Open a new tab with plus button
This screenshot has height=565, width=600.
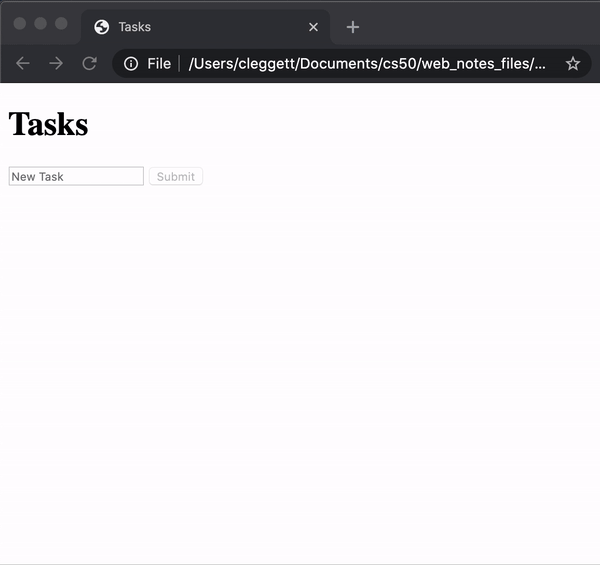(352, 27)
